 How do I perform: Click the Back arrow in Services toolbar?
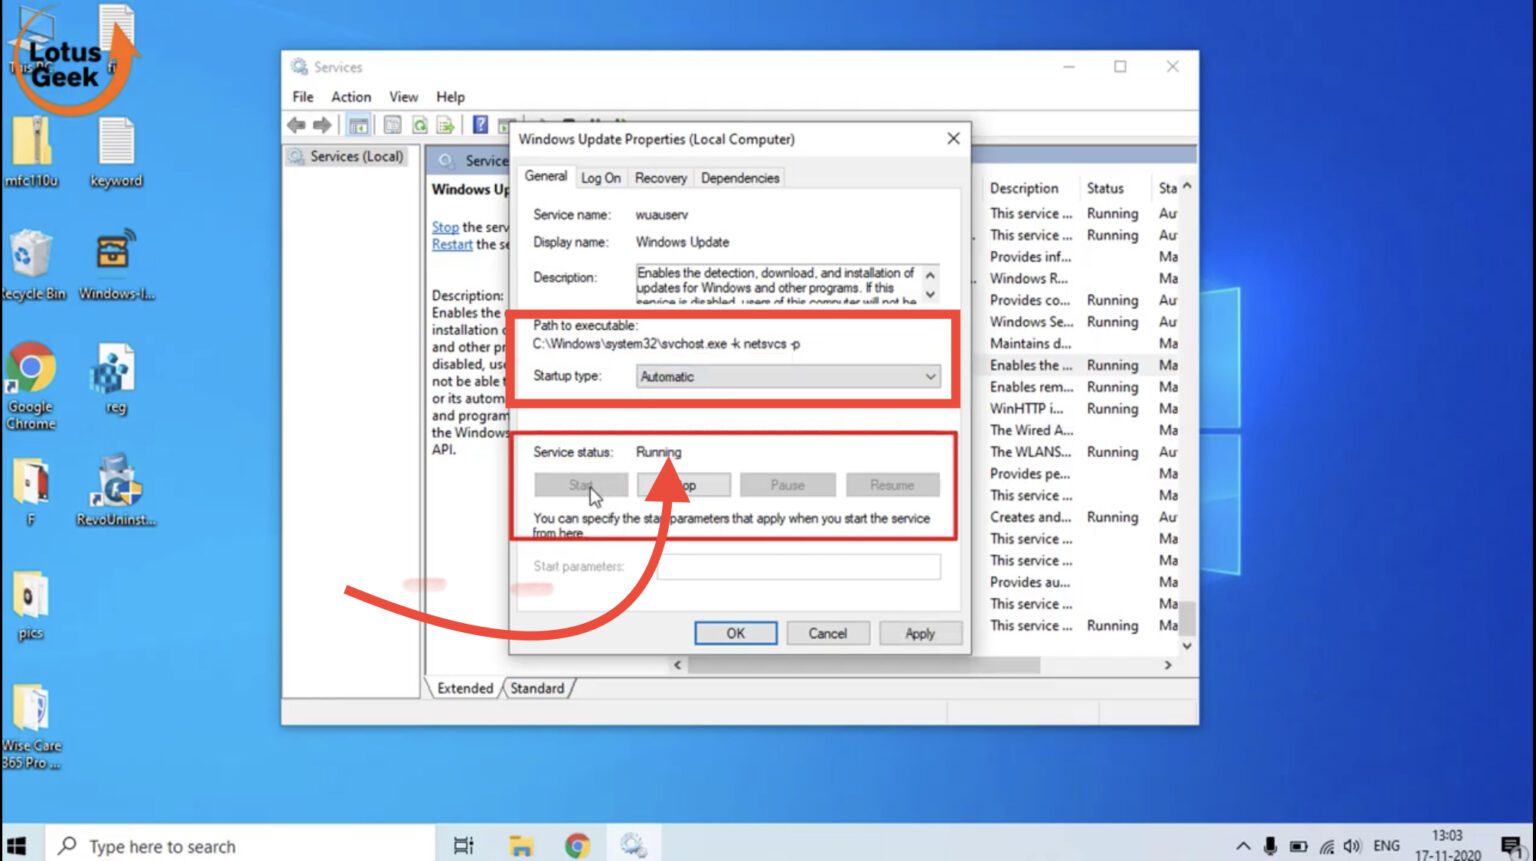tap(296, 125)
